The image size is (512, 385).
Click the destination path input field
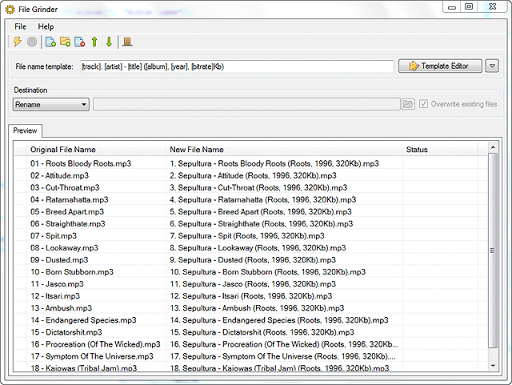click(247, 104)
